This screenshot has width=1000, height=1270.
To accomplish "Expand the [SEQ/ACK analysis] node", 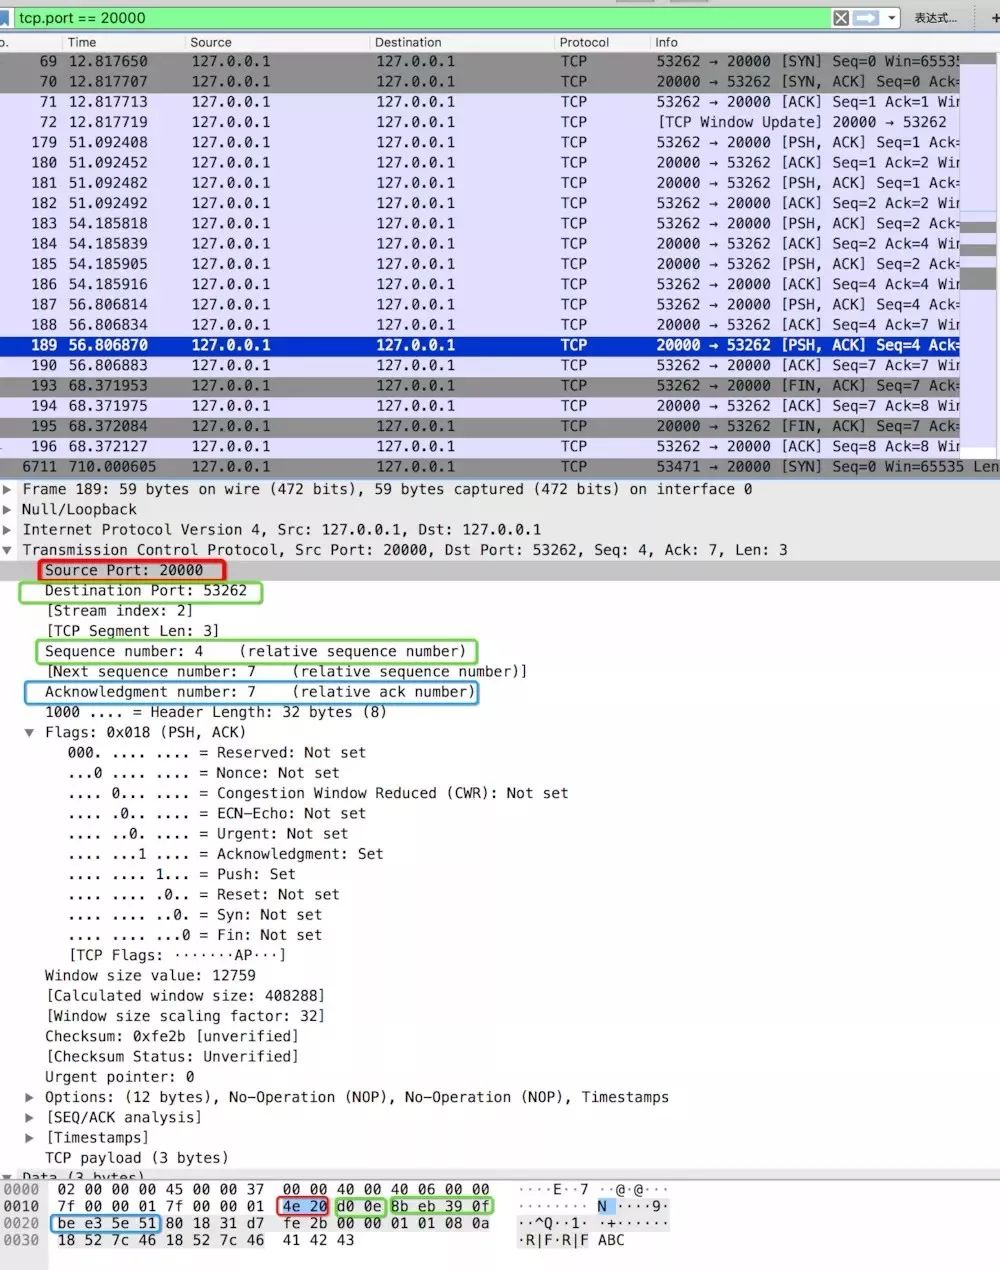I will click(30, 1117).
